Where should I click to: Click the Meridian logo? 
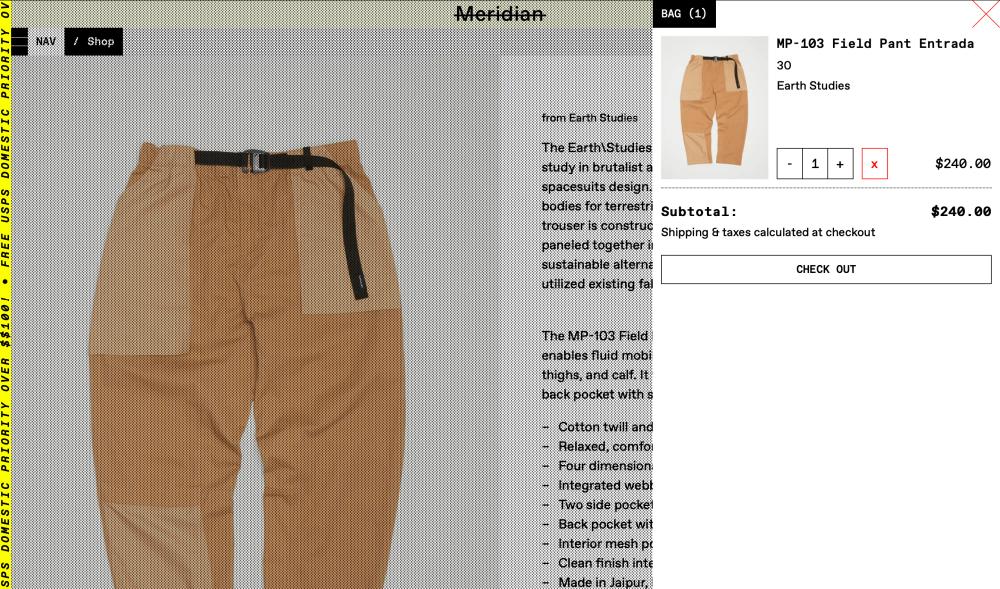point(499,13)
